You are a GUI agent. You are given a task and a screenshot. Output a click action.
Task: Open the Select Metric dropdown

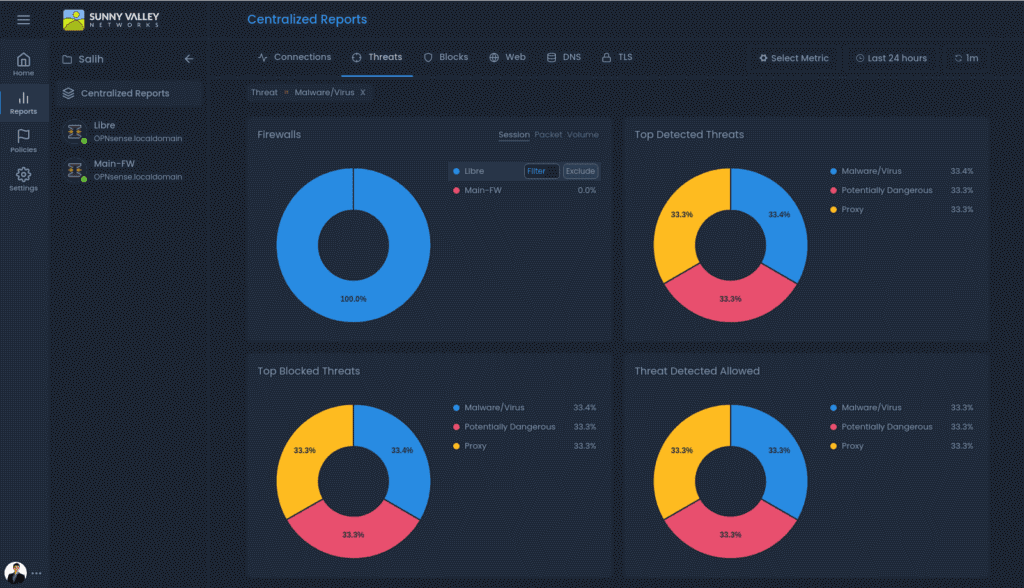793,58
